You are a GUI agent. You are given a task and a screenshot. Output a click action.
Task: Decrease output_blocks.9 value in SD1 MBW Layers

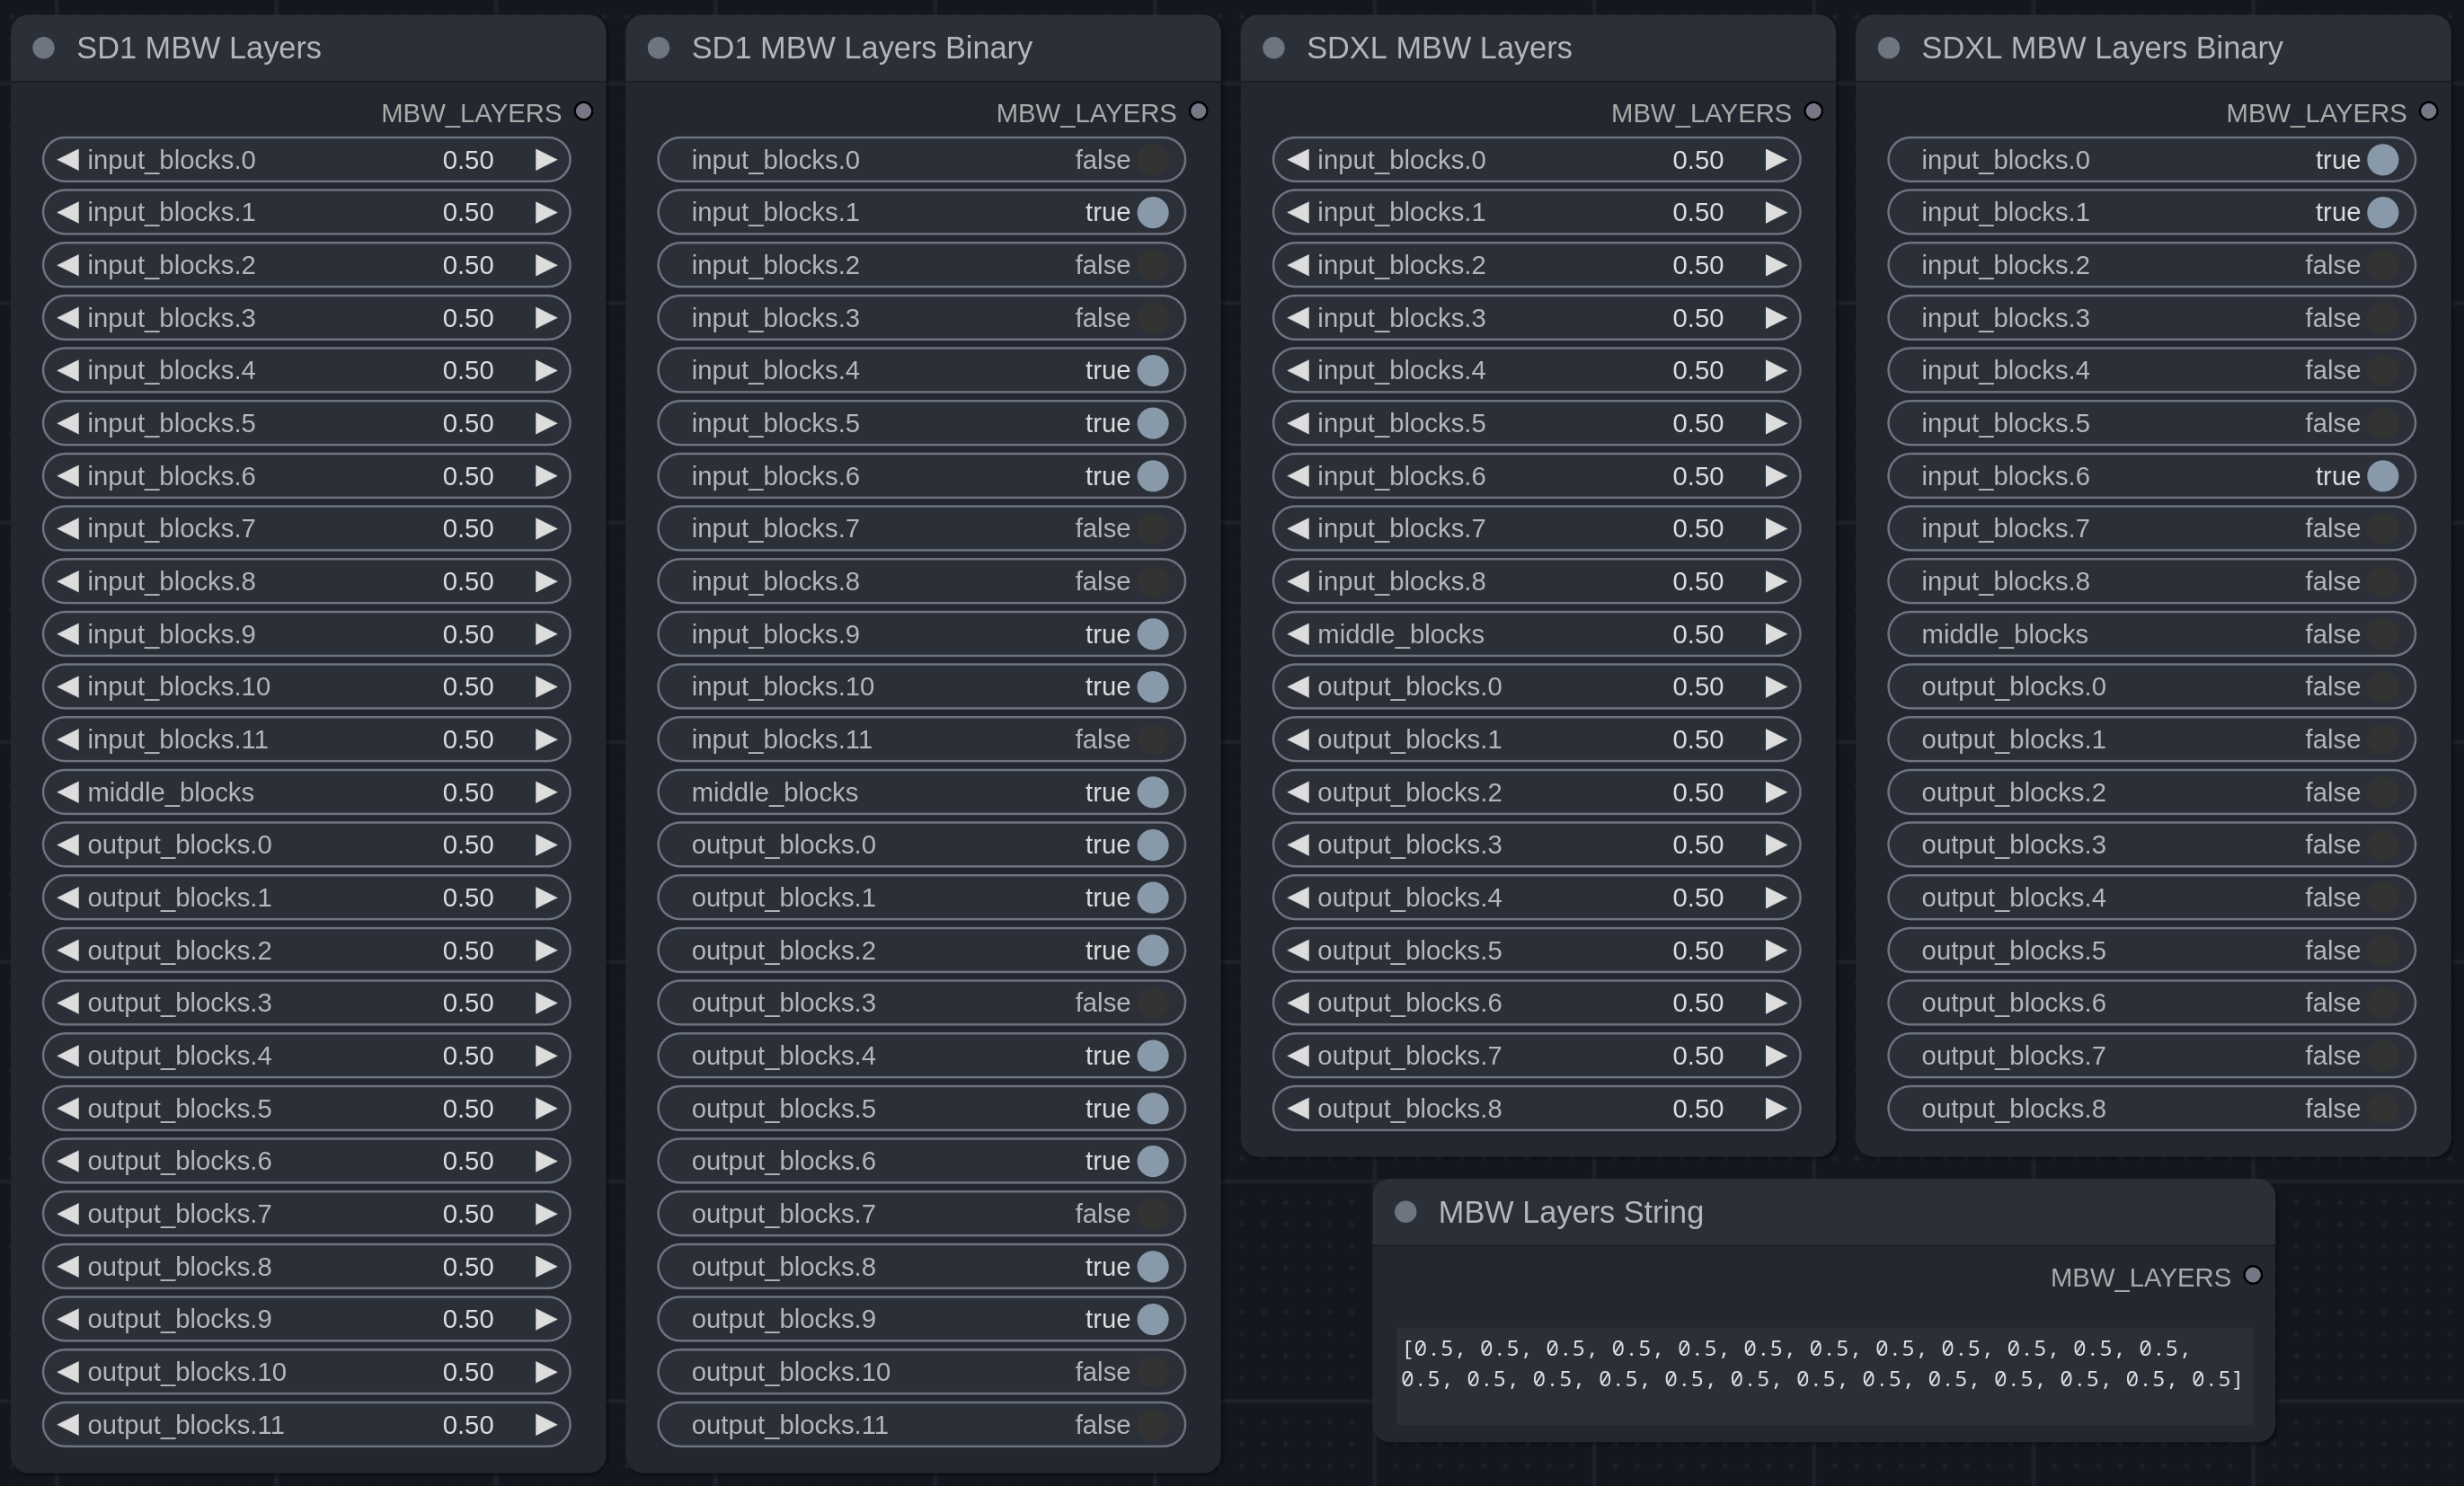67,1319
